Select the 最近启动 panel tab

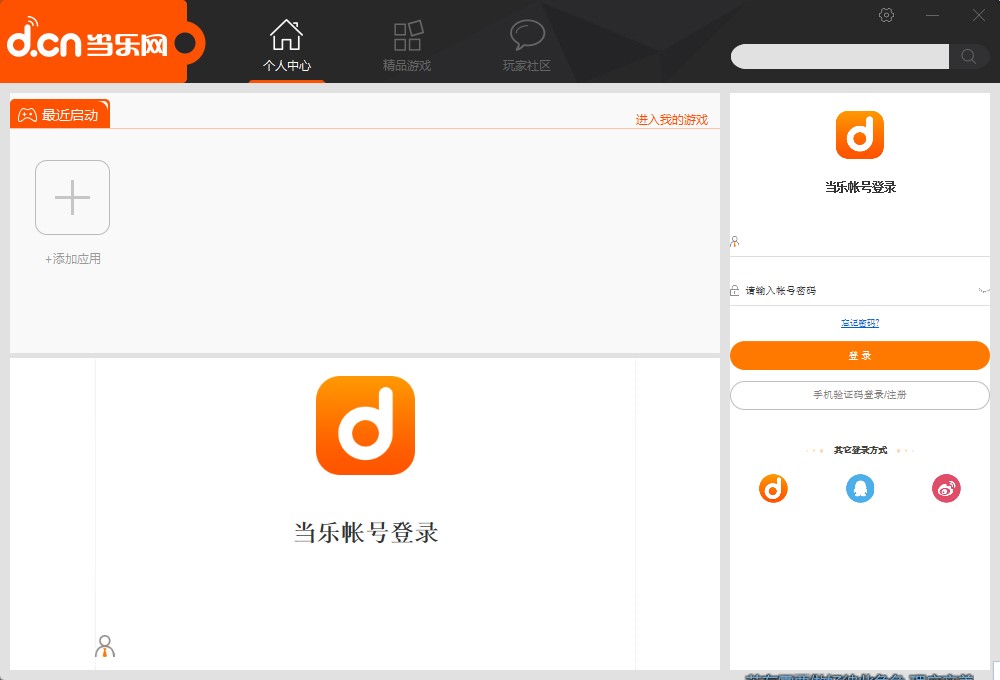coord(60,114)
